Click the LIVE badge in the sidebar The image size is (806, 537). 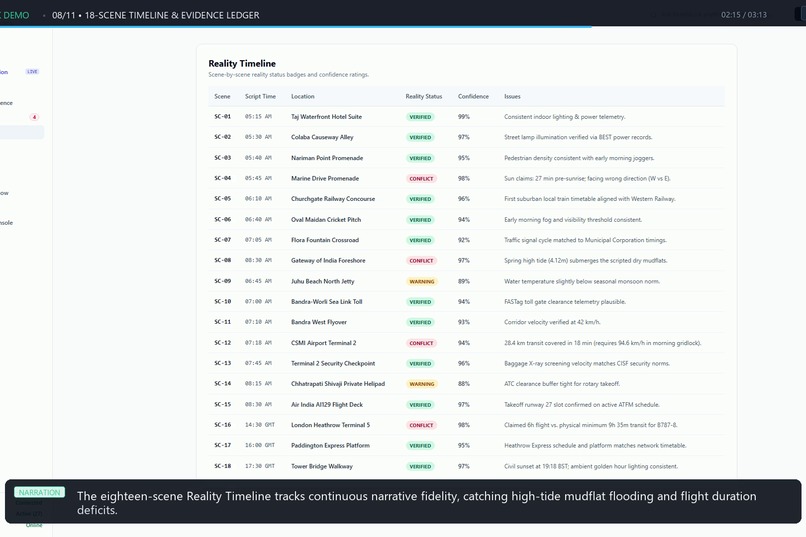32,71
